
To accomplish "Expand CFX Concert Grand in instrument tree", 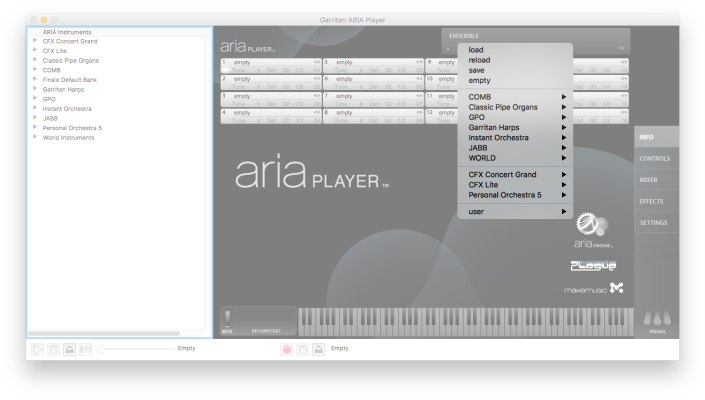I will [x=35, y=40].
